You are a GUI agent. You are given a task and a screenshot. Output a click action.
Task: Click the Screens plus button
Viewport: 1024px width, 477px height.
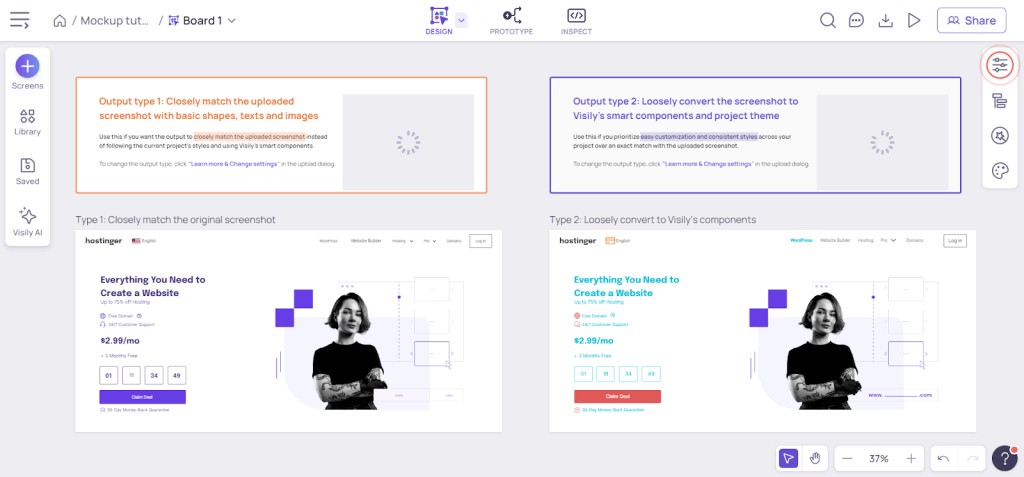tap(27, 66)
